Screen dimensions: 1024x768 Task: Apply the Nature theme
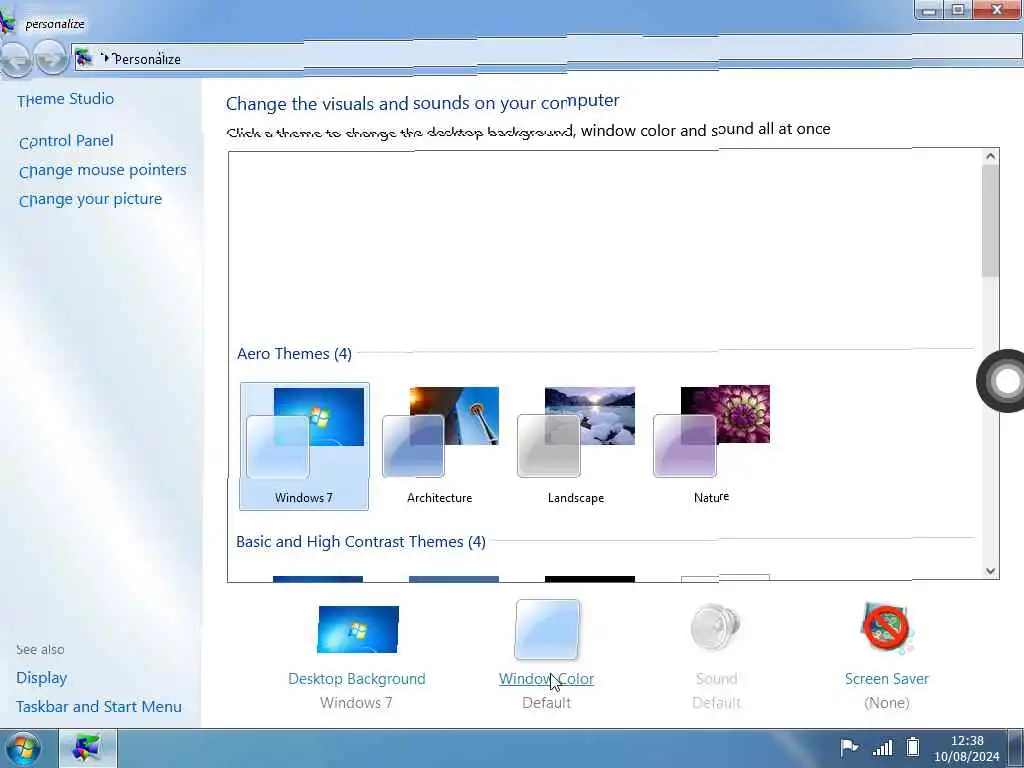[712, 446]
